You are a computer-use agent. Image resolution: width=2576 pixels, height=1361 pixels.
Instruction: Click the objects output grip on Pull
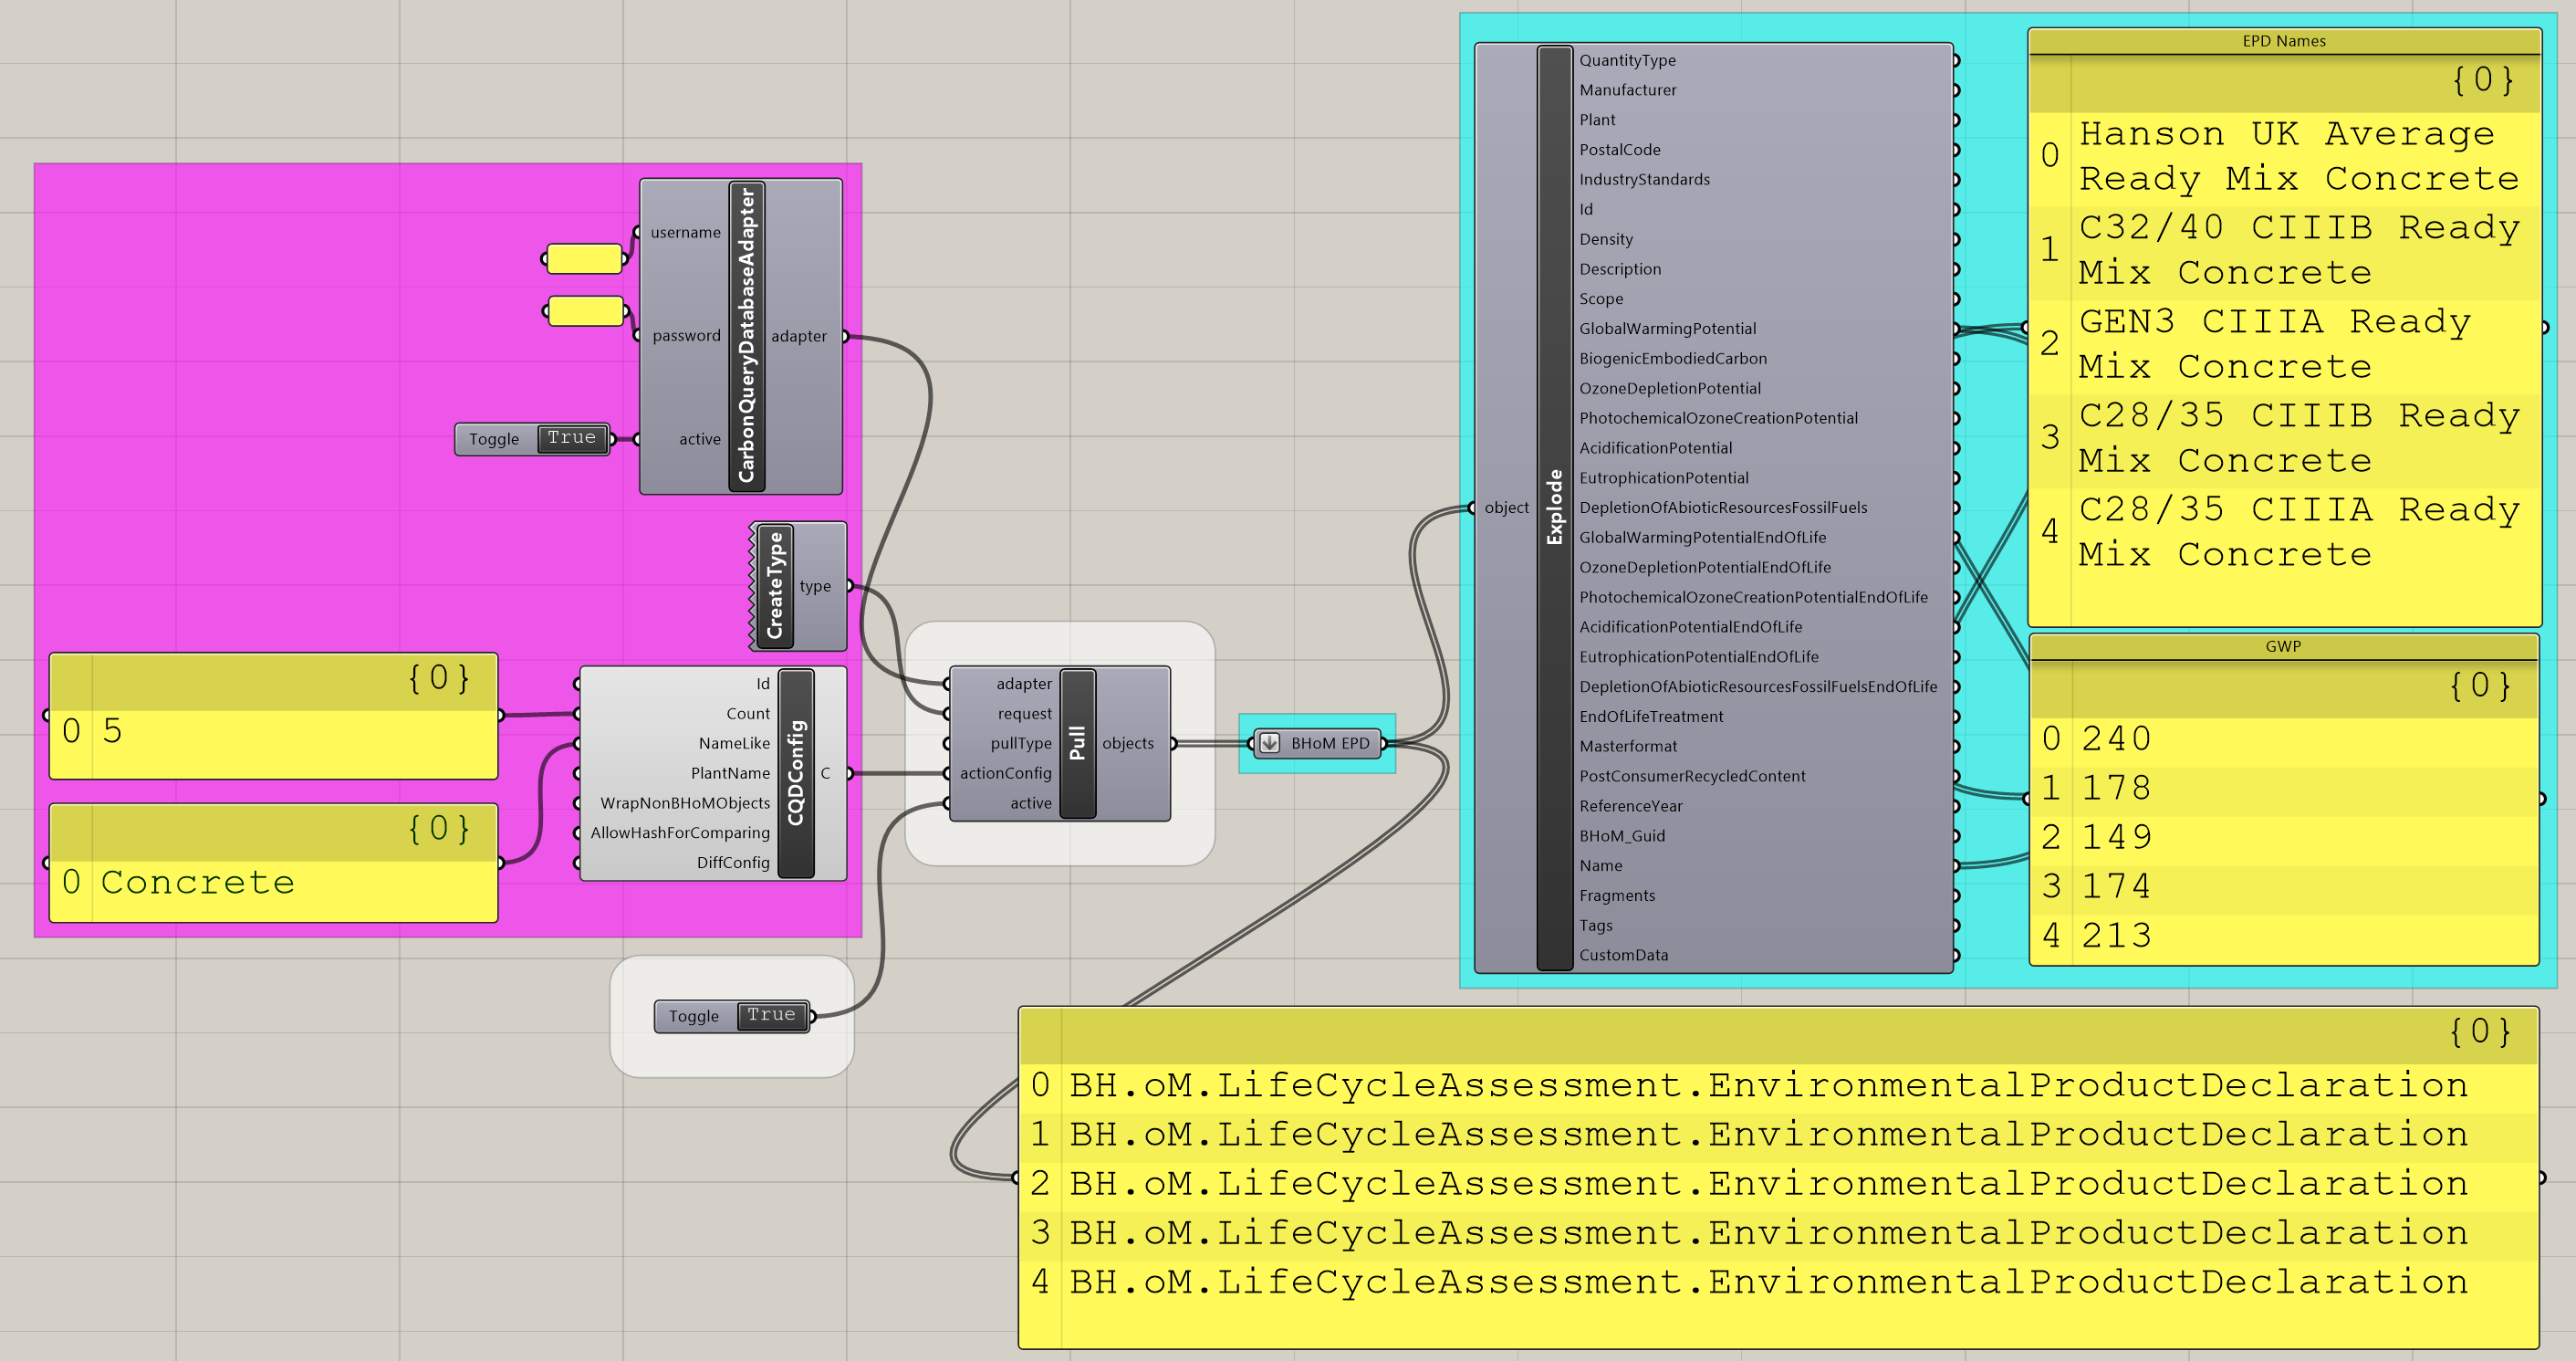coord(1173,743)
